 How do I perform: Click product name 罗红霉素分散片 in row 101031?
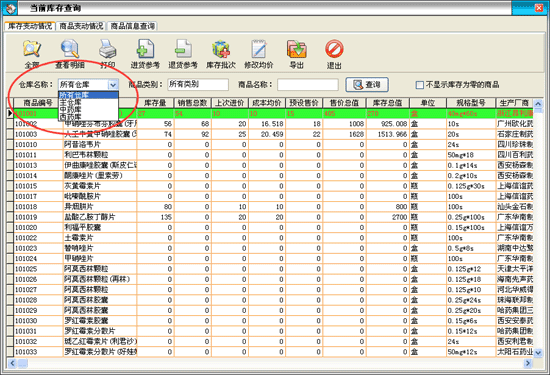pyautogui.click(x=89, y=331)
